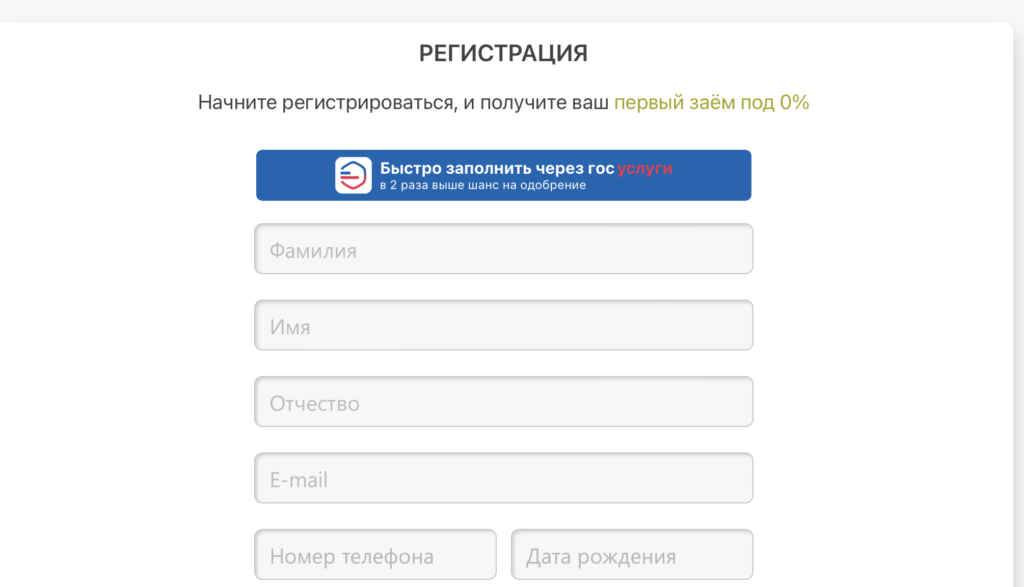
Task: Open the "первый заём под 0%" link
Action: 711,102
